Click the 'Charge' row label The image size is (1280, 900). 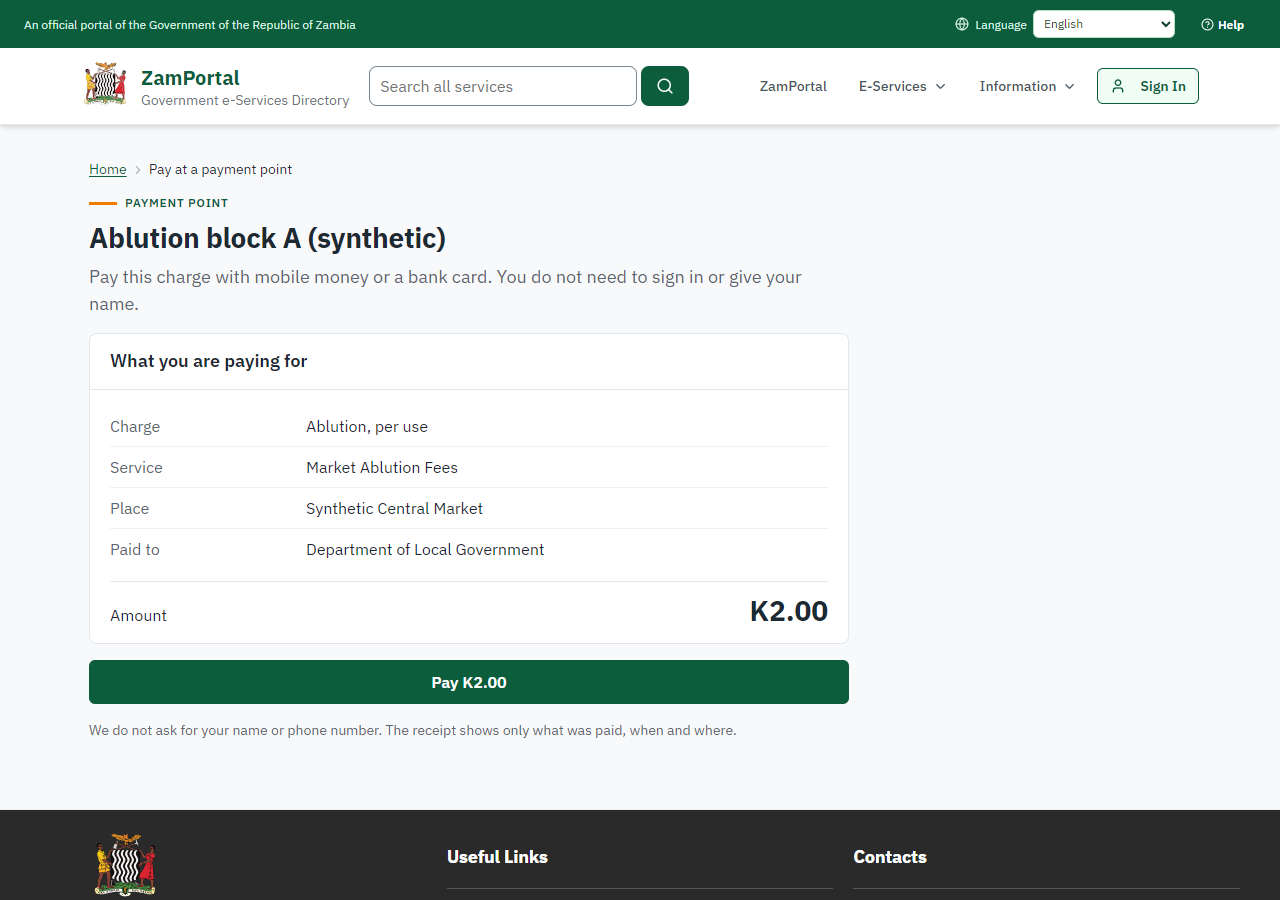tap(135, 426)
